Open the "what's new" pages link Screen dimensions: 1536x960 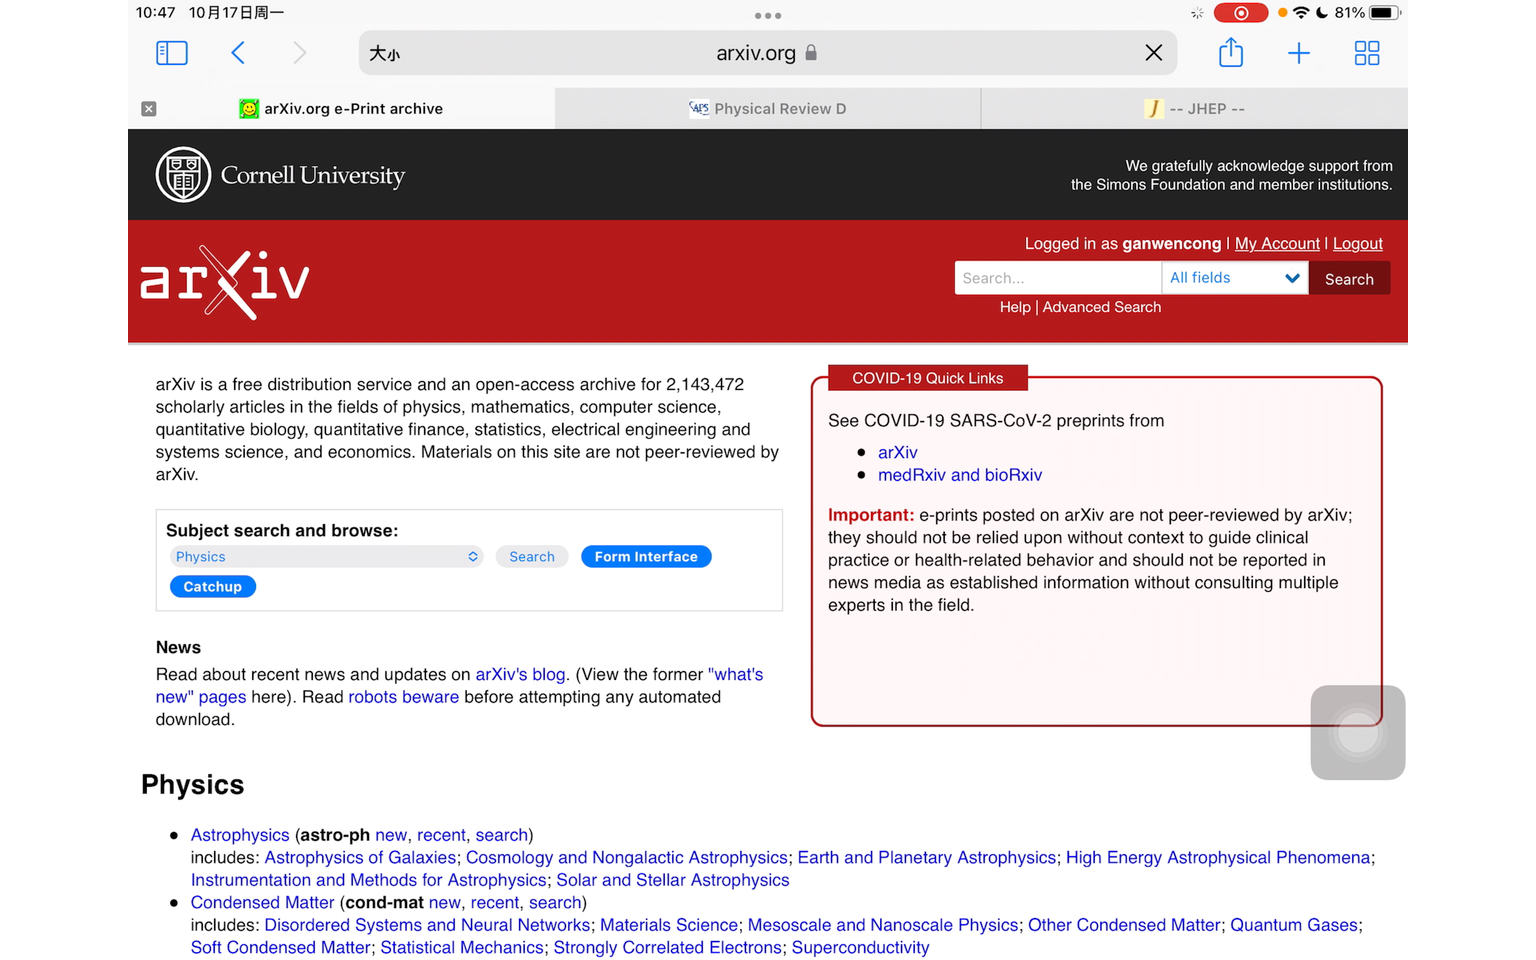pos(459,686)
